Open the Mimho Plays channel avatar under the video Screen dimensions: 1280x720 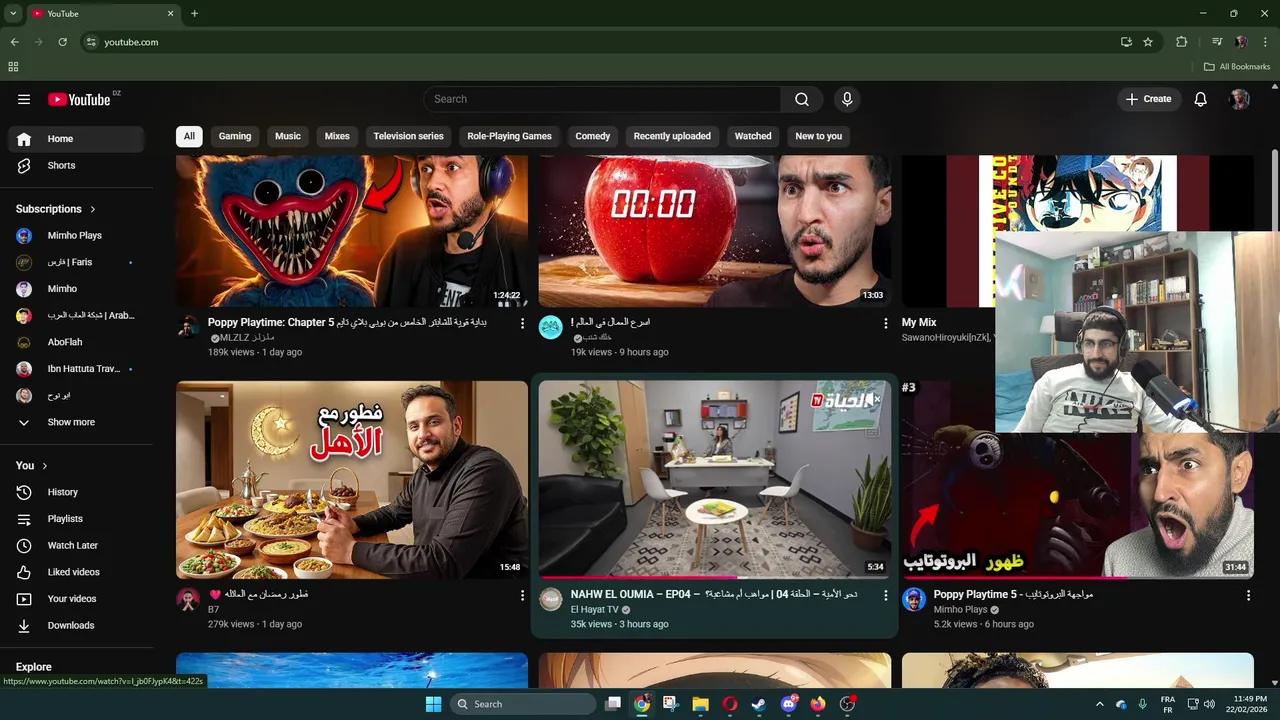click(x=914, y=599)
